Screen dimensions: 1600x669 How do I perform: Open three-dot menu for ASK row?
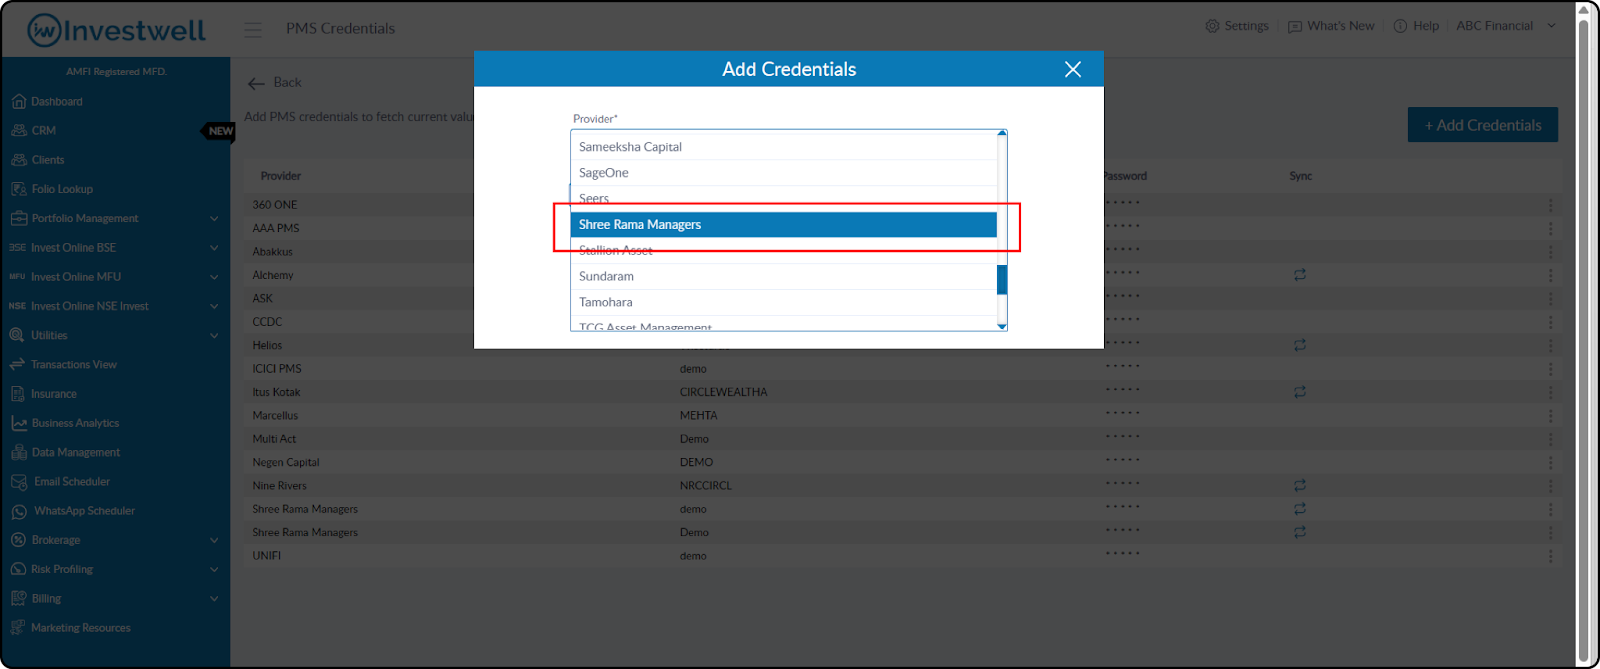click(1551, 299)
